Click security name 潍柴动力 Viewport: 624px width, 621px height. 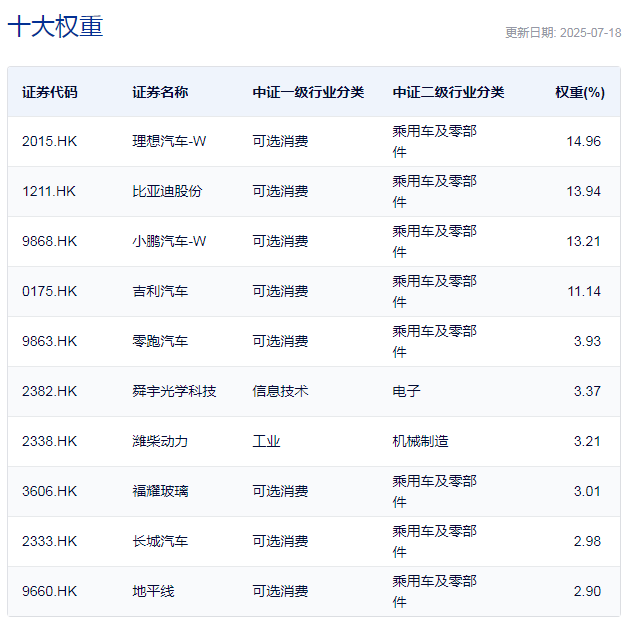(160, 441)
